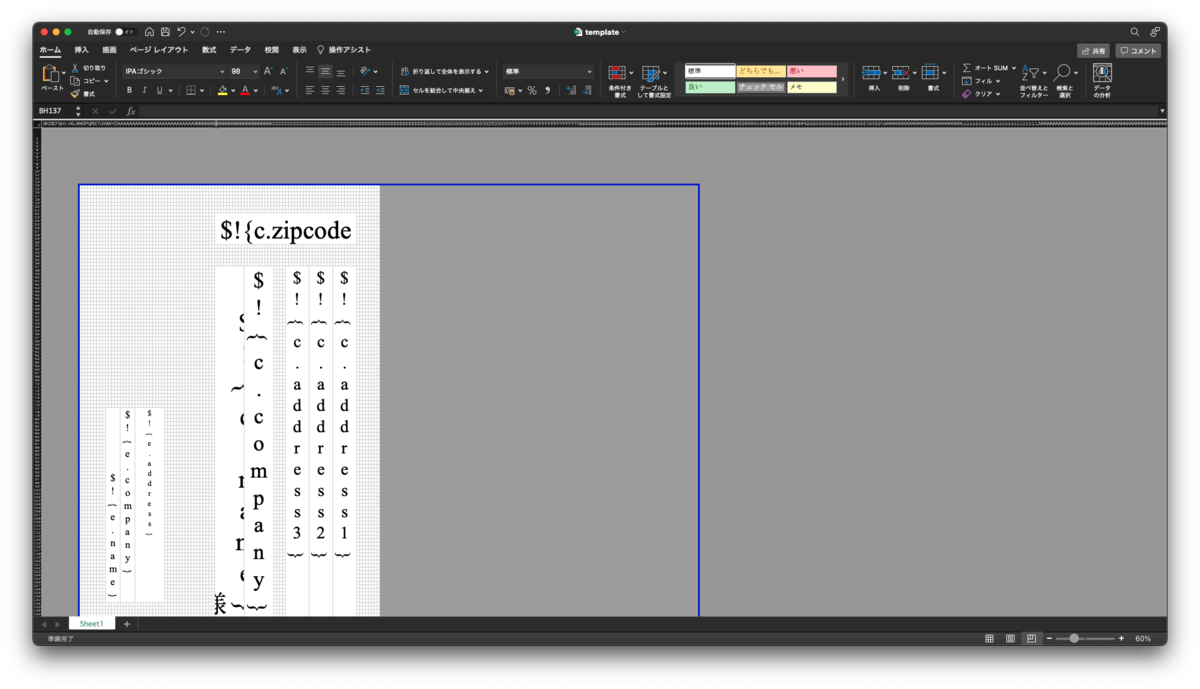The image size is (1200, 689).
Task: Toggle italic formatting
Action: pos(144,90)
